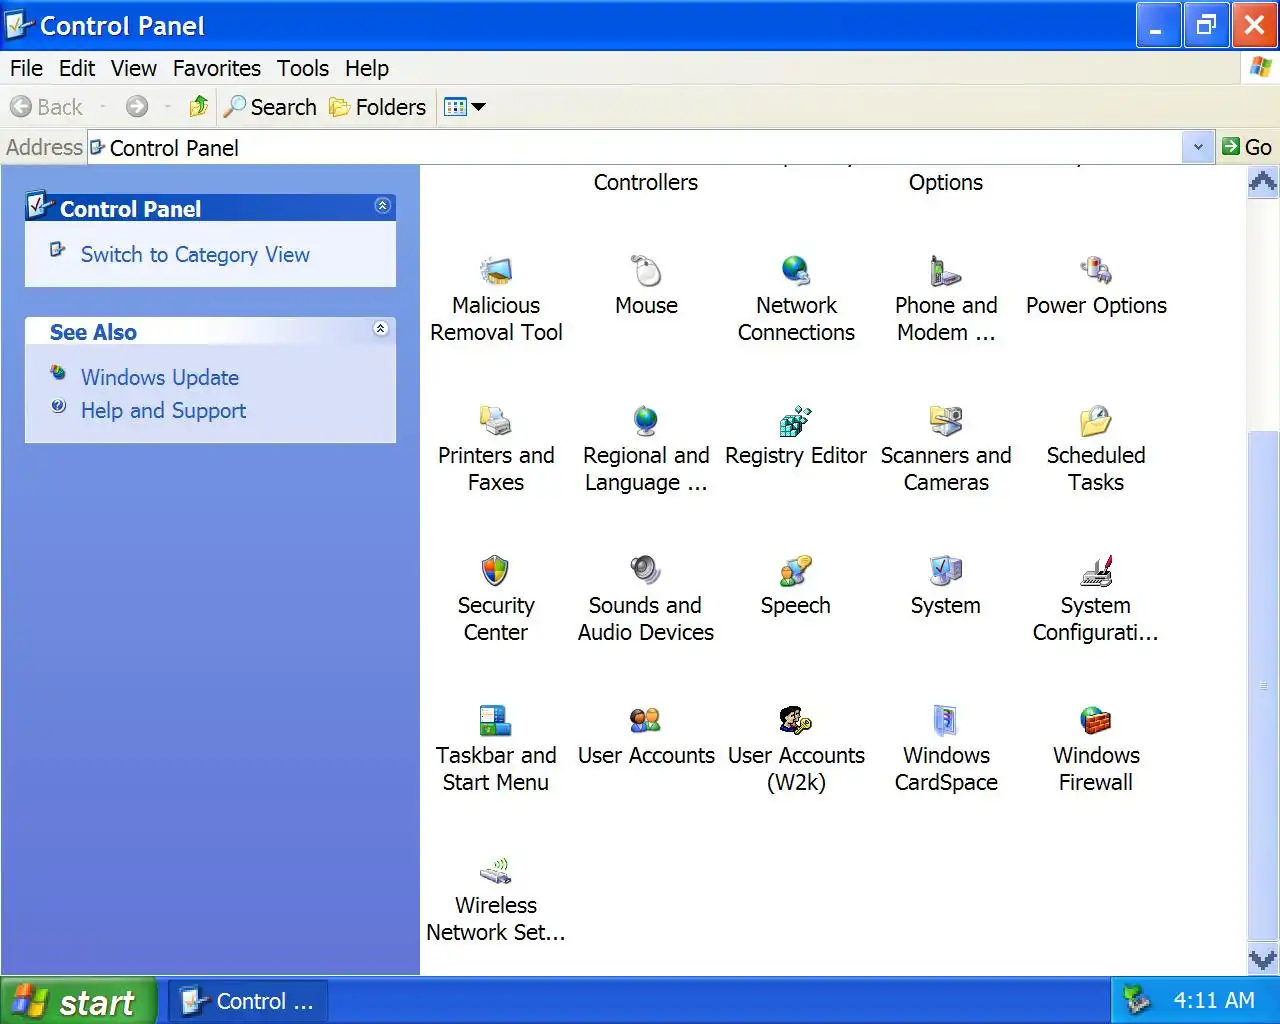1280x1024 pixels.
Task: Click the system tray network icon
Action: (1136, 1000)
